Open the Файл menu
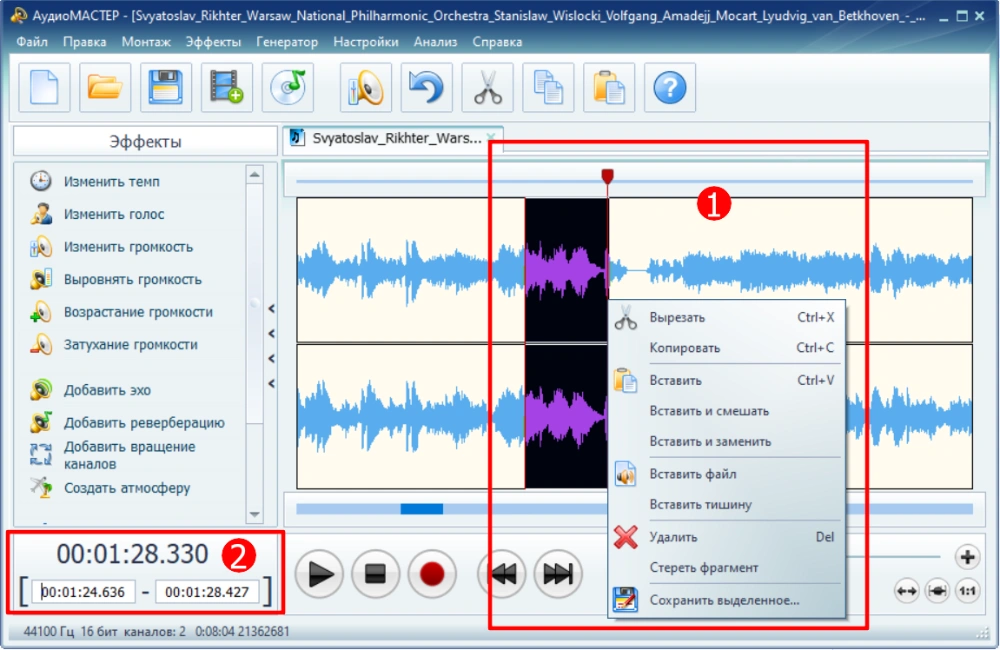 pyautogui.click(x=32, y=42)
